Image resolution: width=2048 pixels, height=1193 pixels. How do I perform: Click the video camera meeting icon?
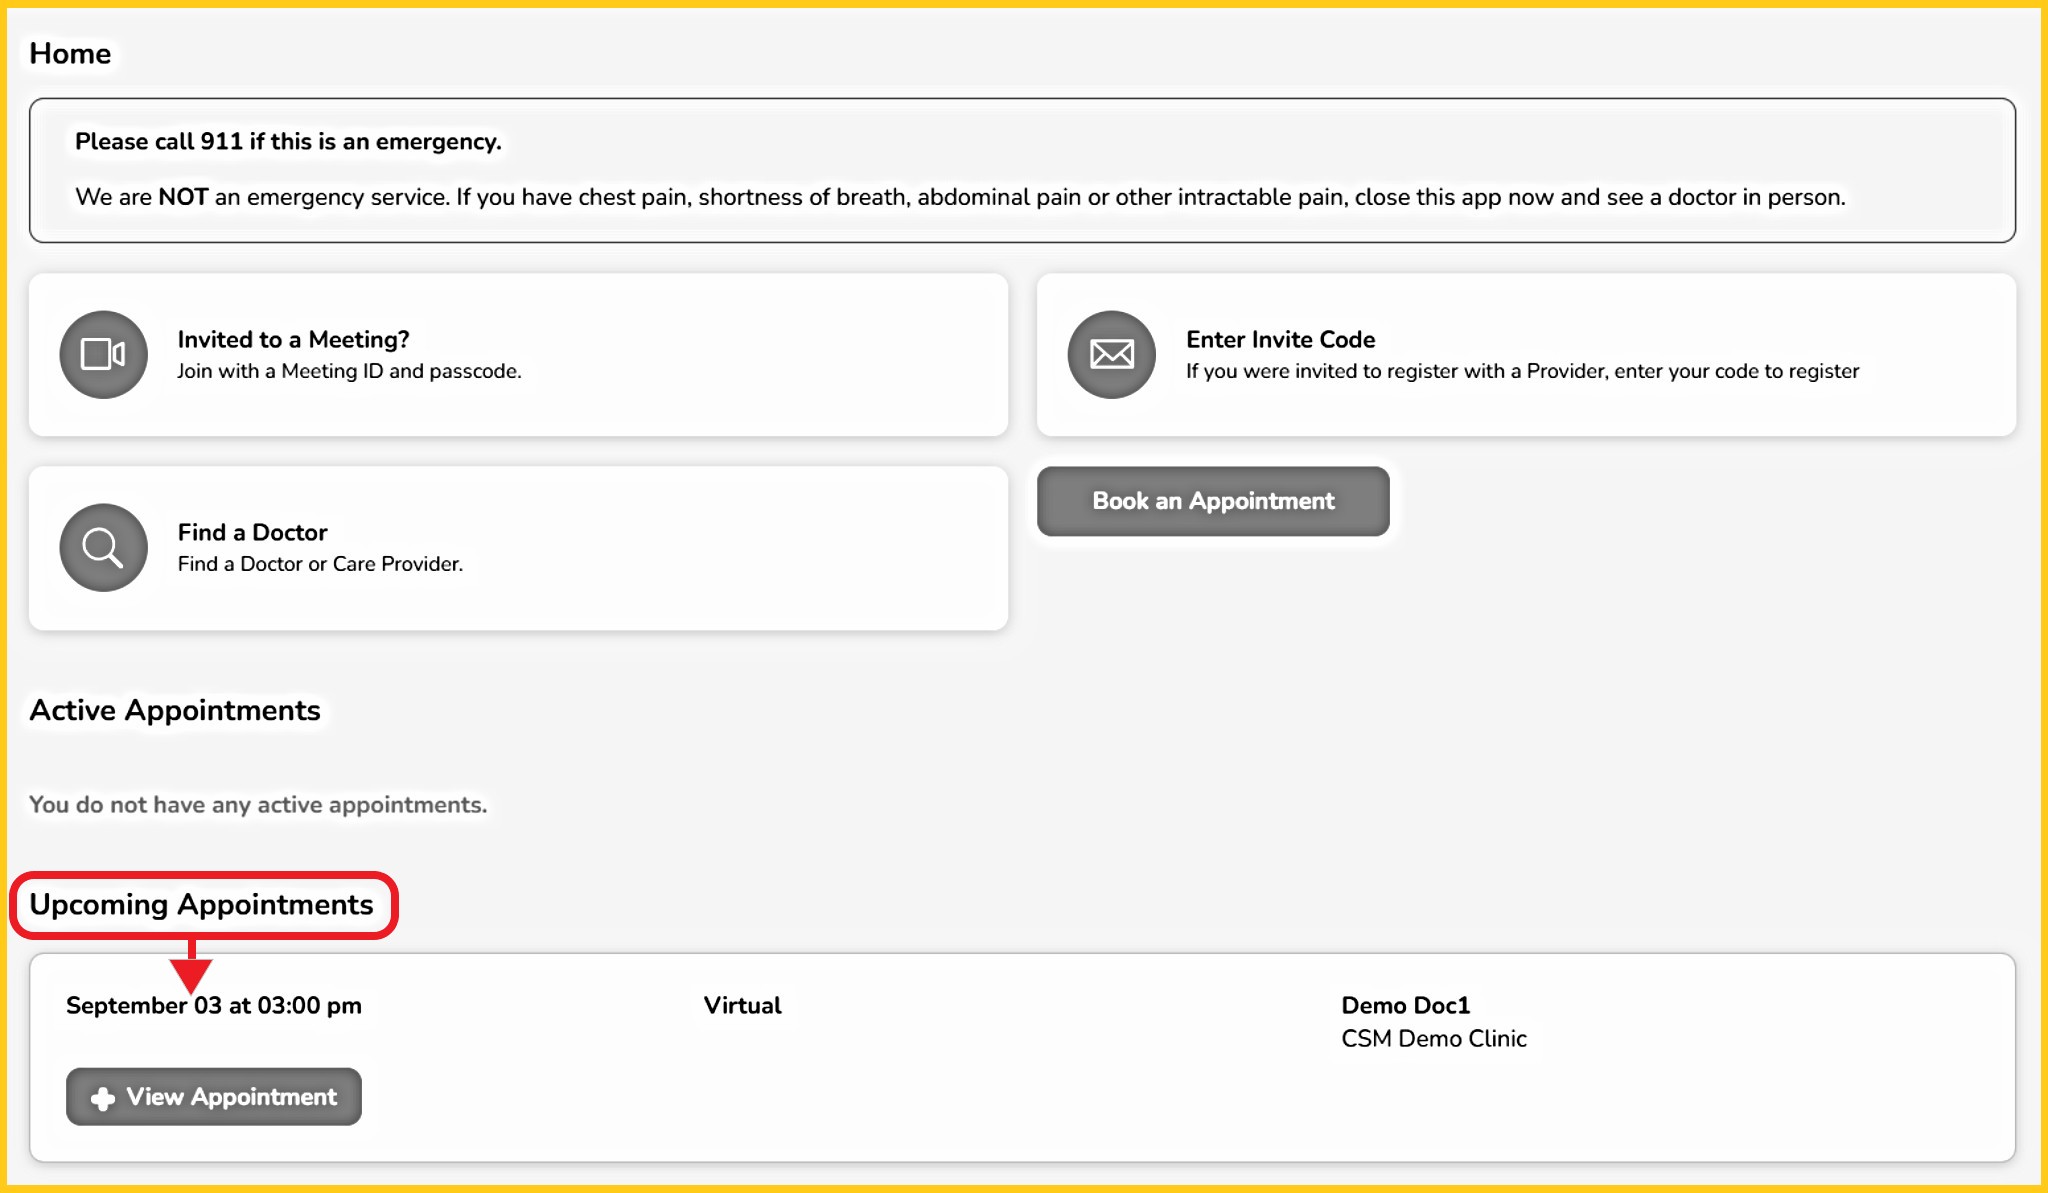tap(103, 354)
